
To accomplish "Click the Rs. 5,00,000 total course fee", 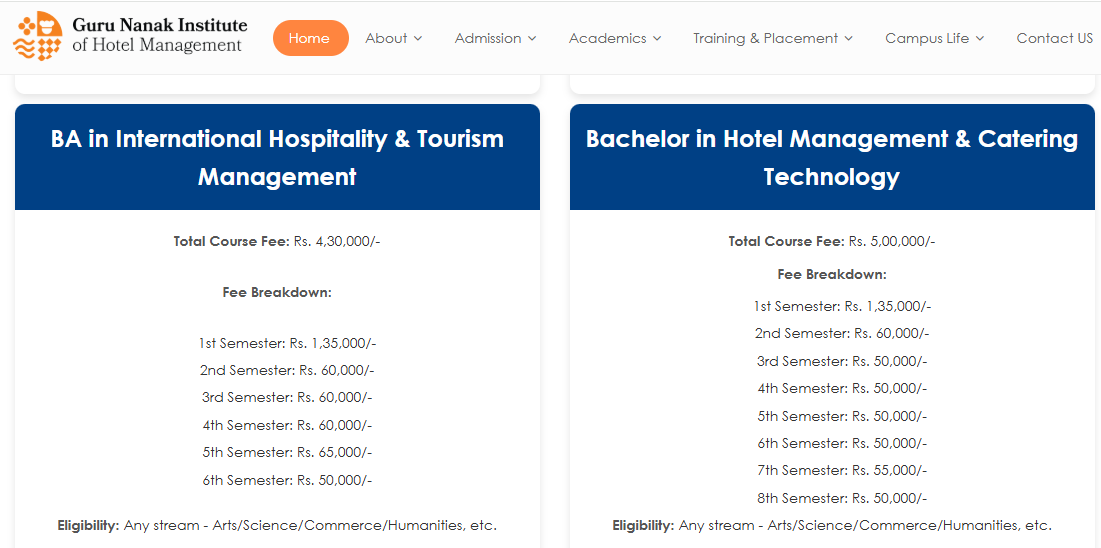I will pos(892,241).
